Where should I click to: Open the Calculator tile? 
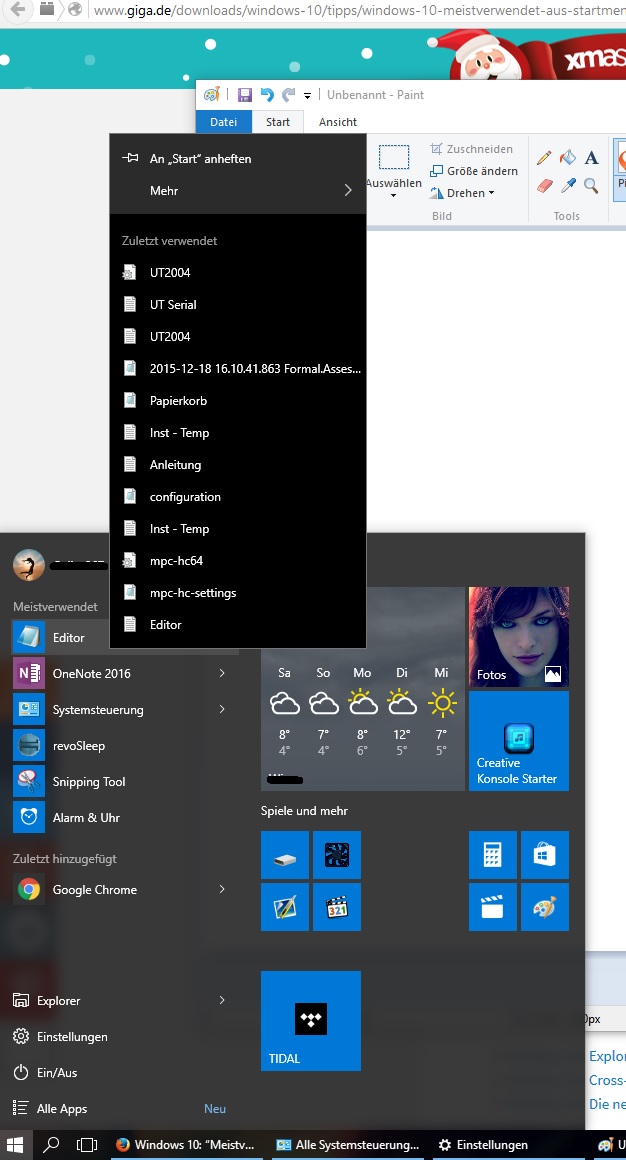coord(493,854)
